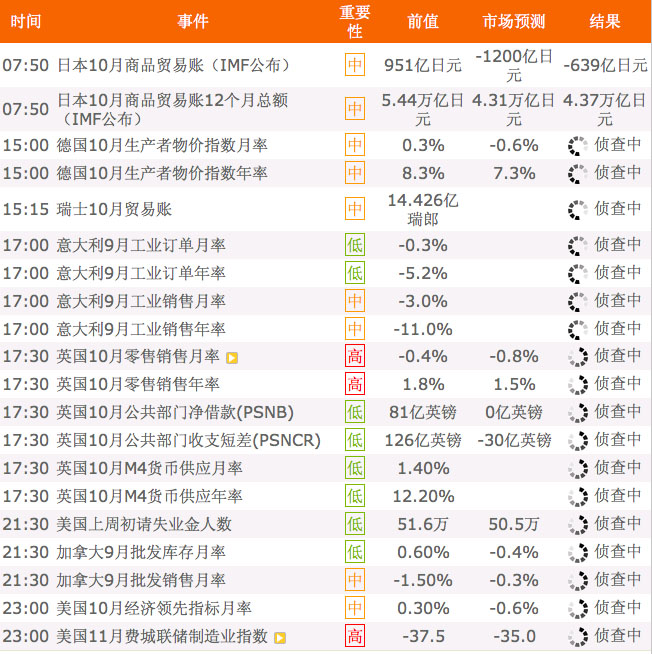Click the 中 badge for 加拿大9月批发销售月率

pos(355,580)
